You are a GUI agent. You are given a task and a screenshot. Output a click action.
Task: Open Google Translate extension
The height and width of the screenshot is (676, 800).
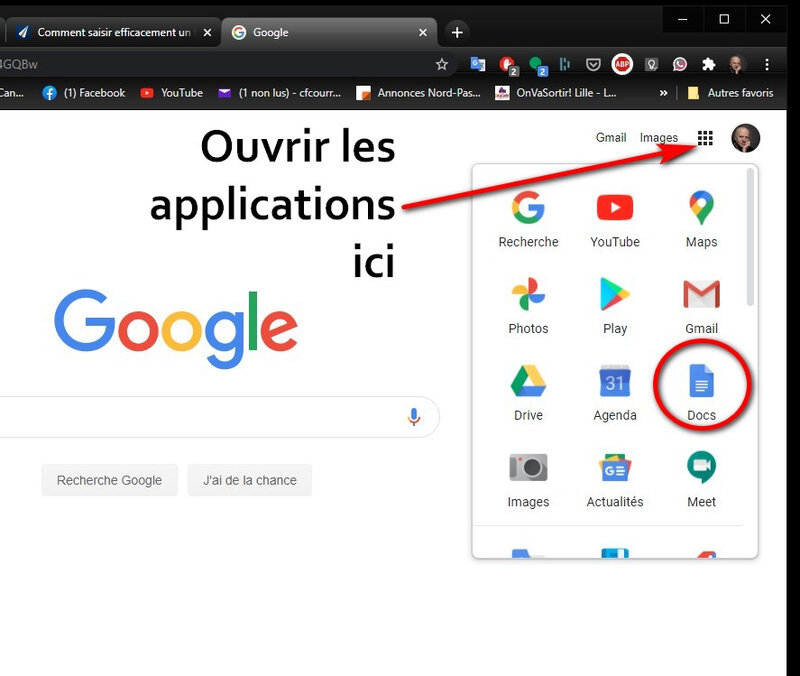pos(478,64)
